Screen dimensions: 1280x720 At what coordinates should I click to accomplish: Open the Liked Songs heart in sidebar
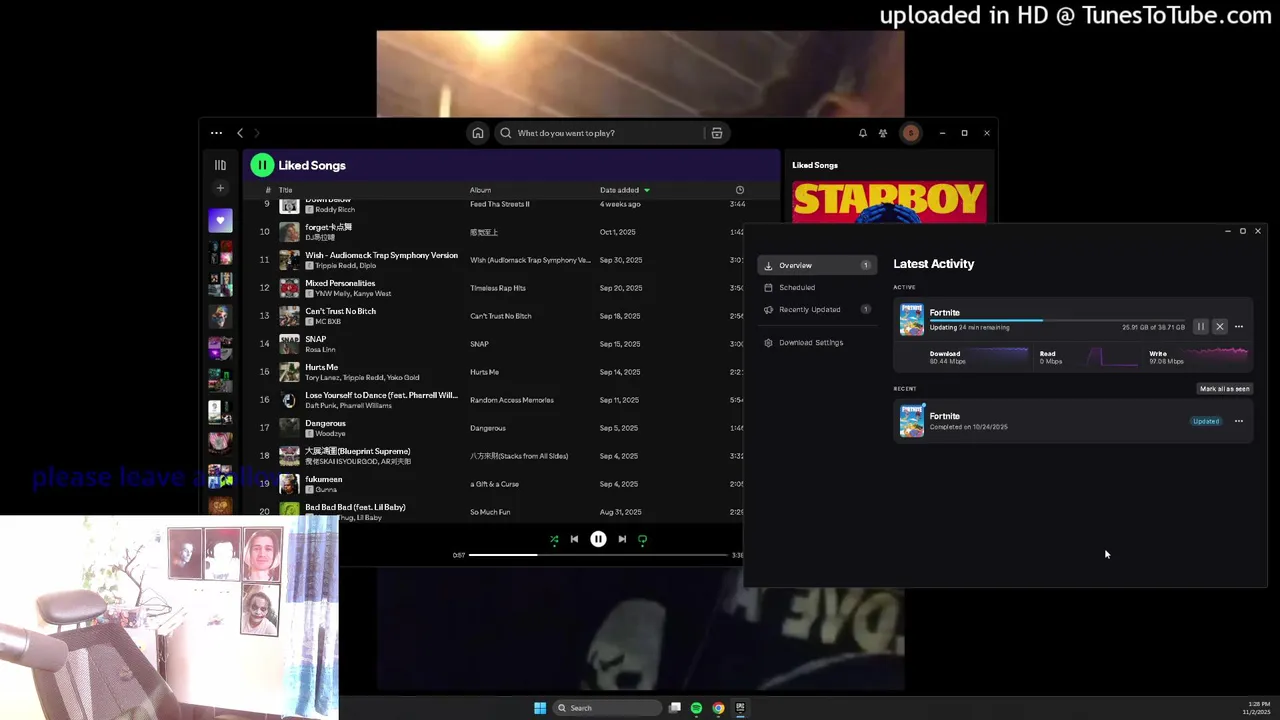coord(221,221)
